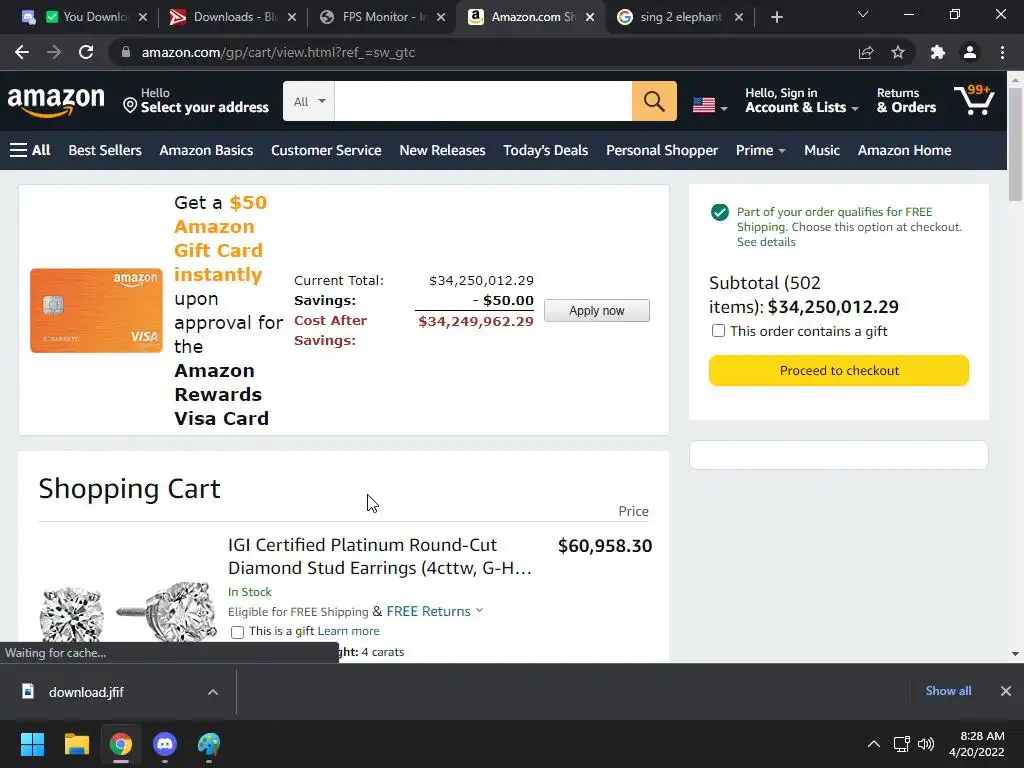Open Today's Deals

(x=545, y=150)
